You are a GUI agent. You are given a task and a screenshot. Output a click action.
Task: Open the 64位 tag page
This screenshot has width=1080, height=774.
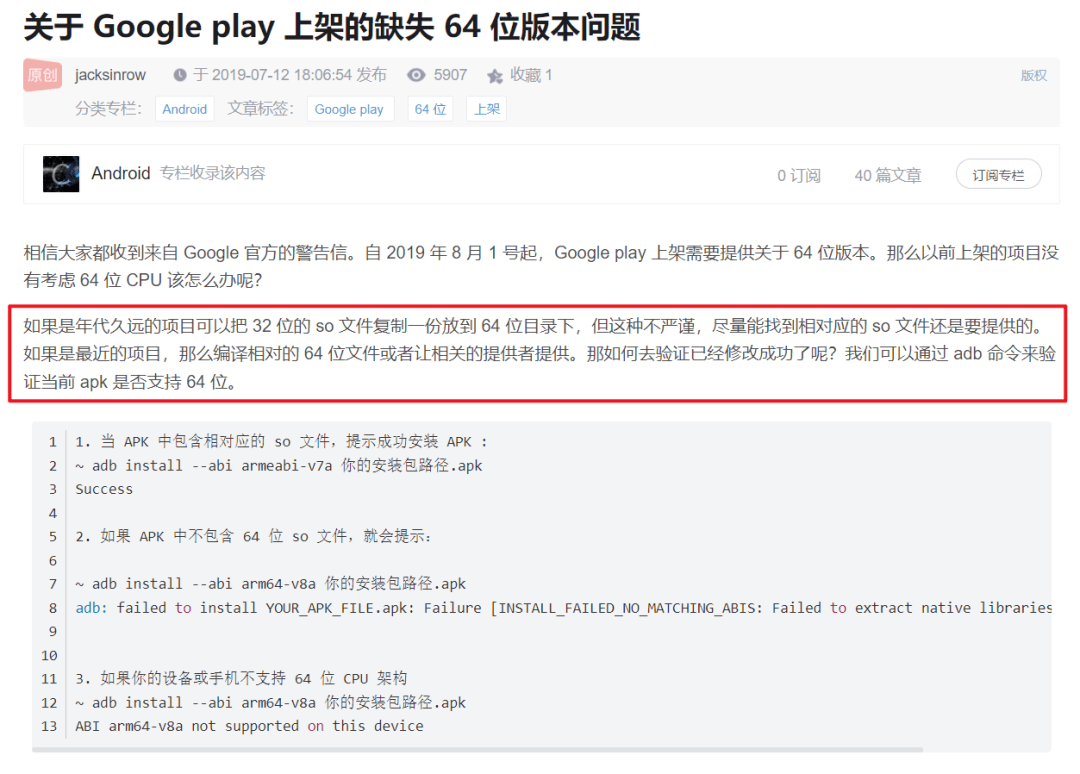pos(429,108)
